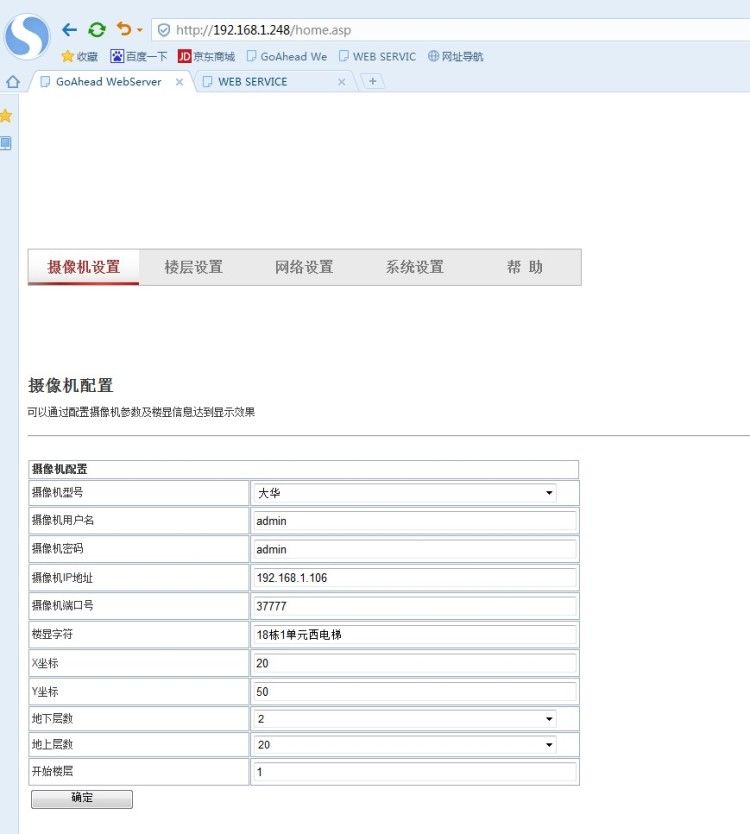Expand the 地下层数 dropdown
The image size is (750, 834).
[405, 719]
